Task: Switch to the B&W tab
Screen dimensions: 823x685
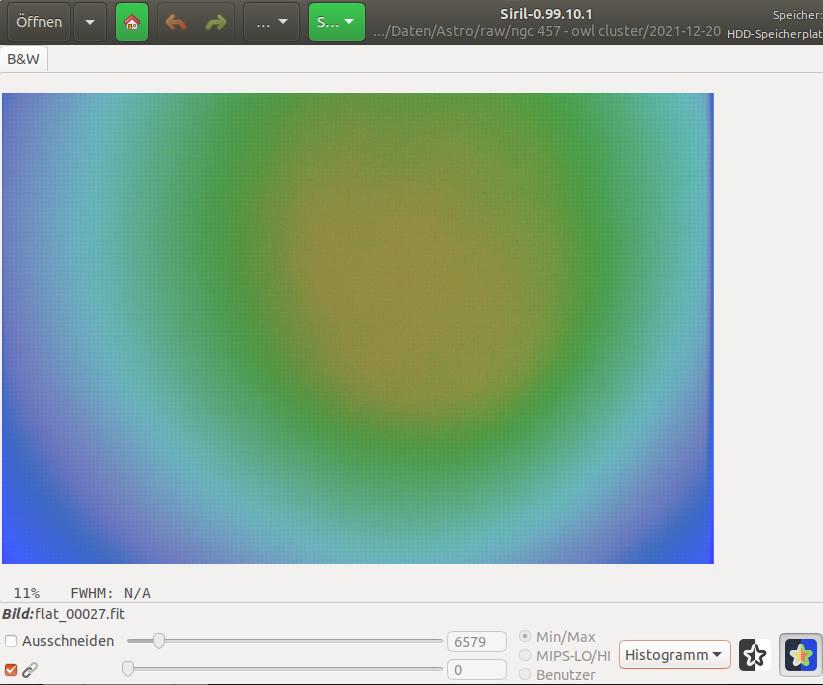Action: (x=24, y=59)
